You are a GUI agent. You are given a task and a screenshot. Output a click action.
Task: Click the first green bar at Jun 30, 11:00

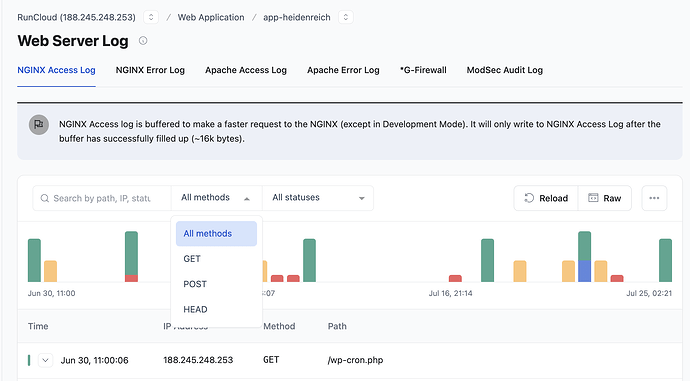click(34, 260)
